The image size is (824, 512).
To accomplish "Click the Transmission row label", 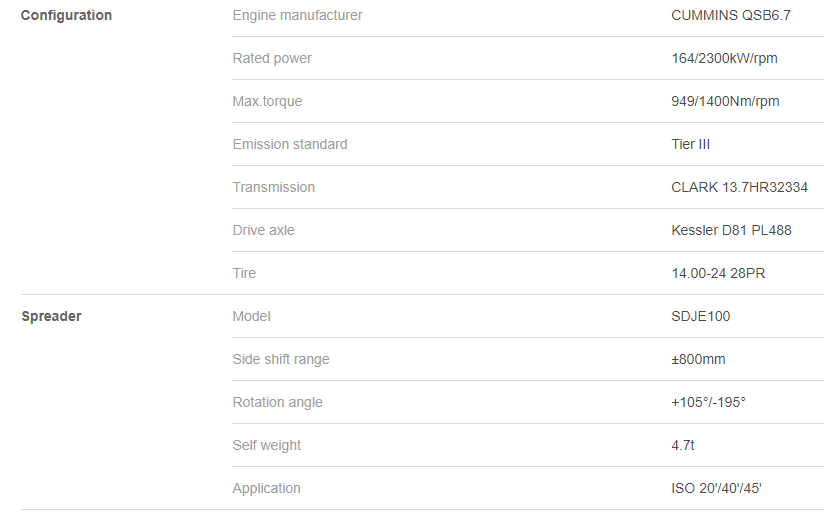I will click(x=274, y=187).
